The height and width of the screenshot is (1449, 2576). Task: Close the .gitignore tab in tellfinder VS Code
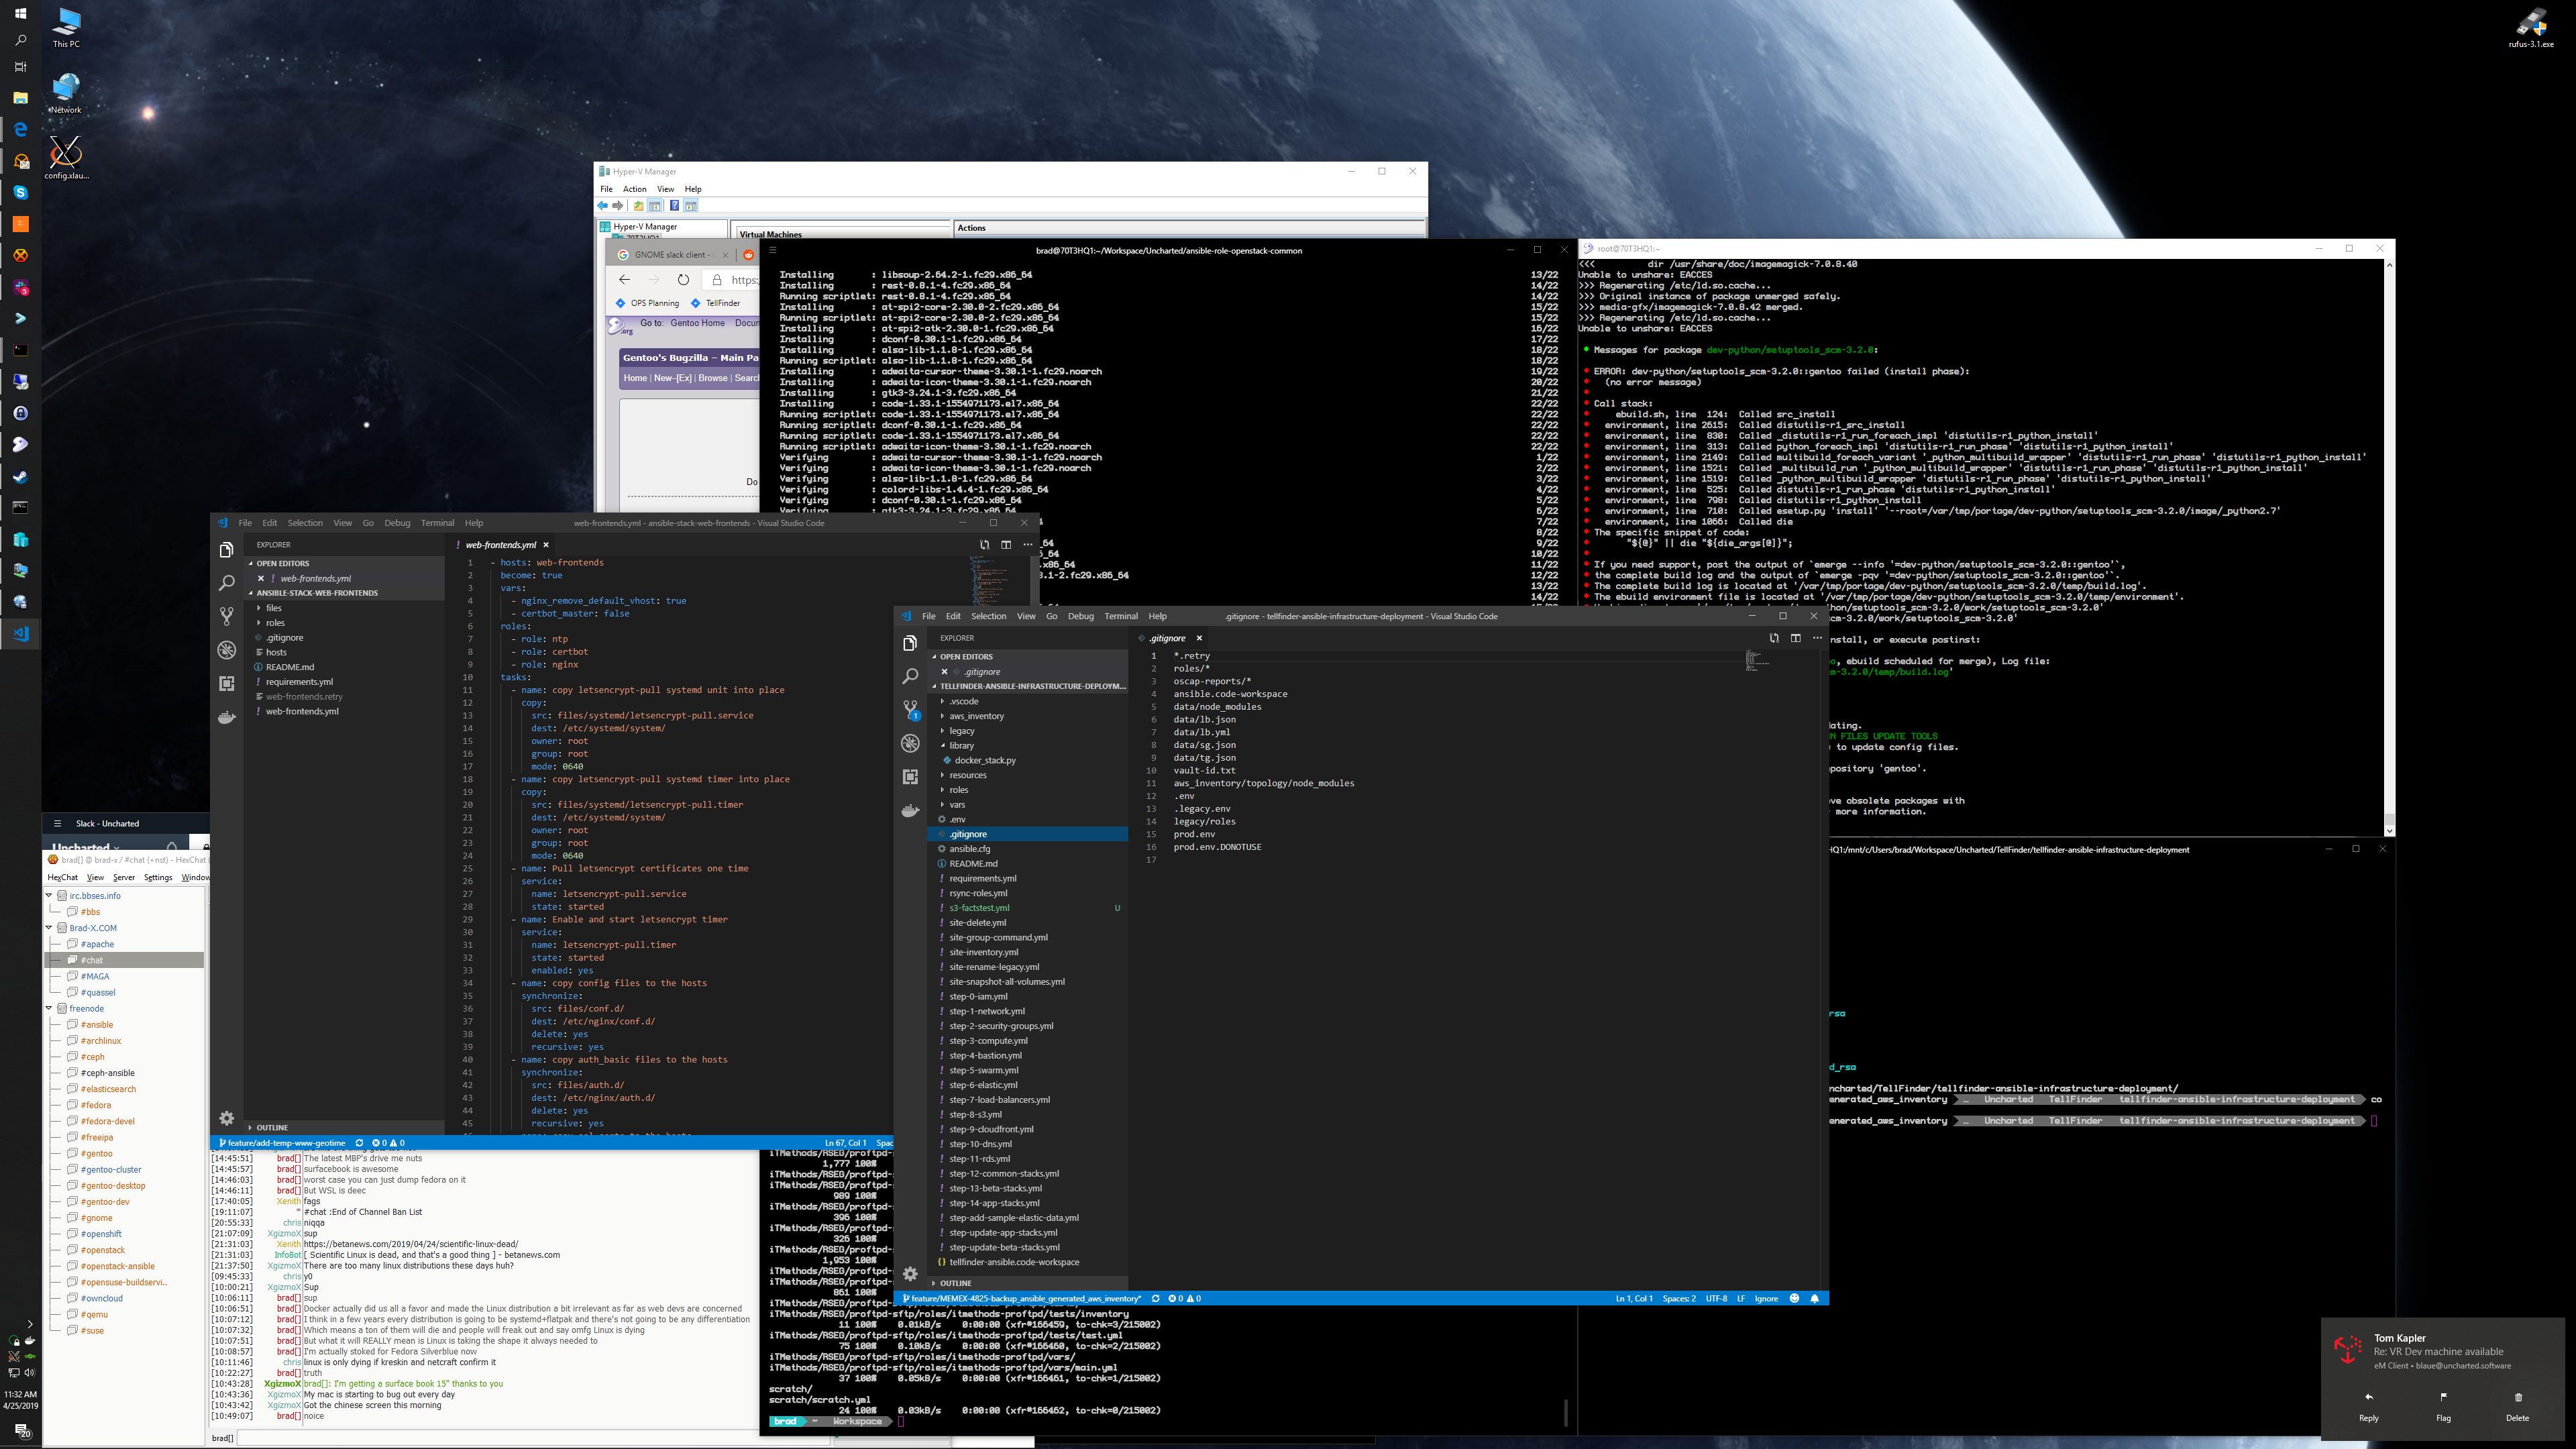click(x=1199, y=638)
